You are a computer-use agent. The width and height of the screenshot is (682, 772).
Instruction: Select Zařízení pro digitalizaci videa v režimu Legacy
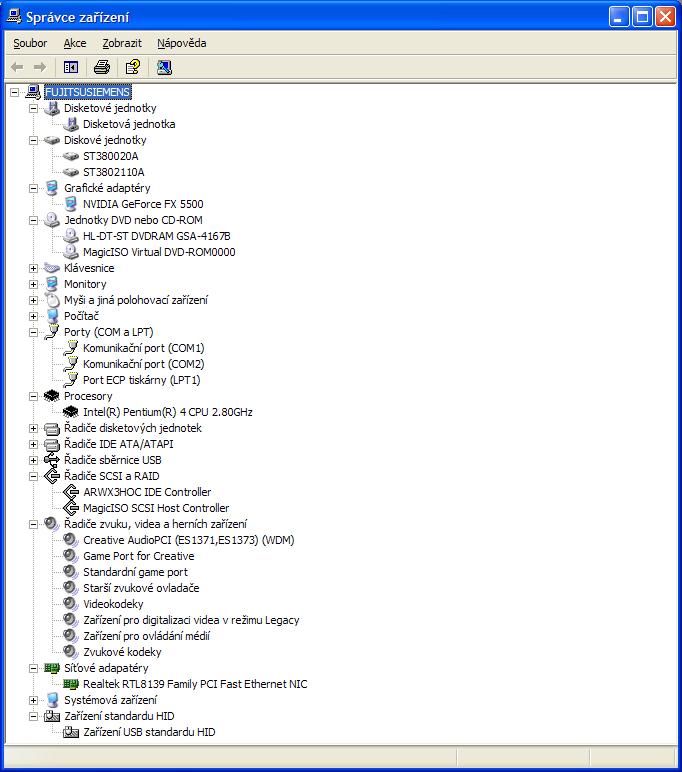191,620
